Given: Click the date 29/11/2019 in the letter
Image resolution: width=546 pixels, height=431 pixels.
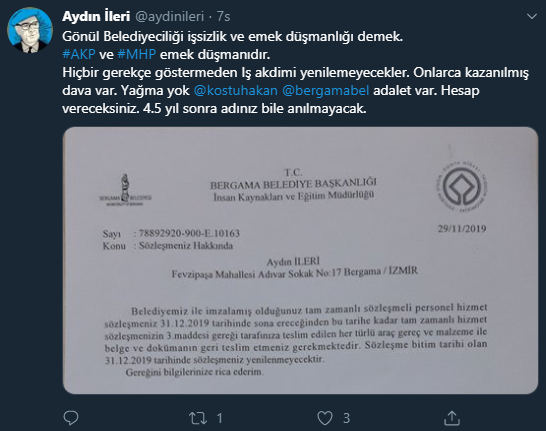Looking at the screenshot, I should [462, 229].
